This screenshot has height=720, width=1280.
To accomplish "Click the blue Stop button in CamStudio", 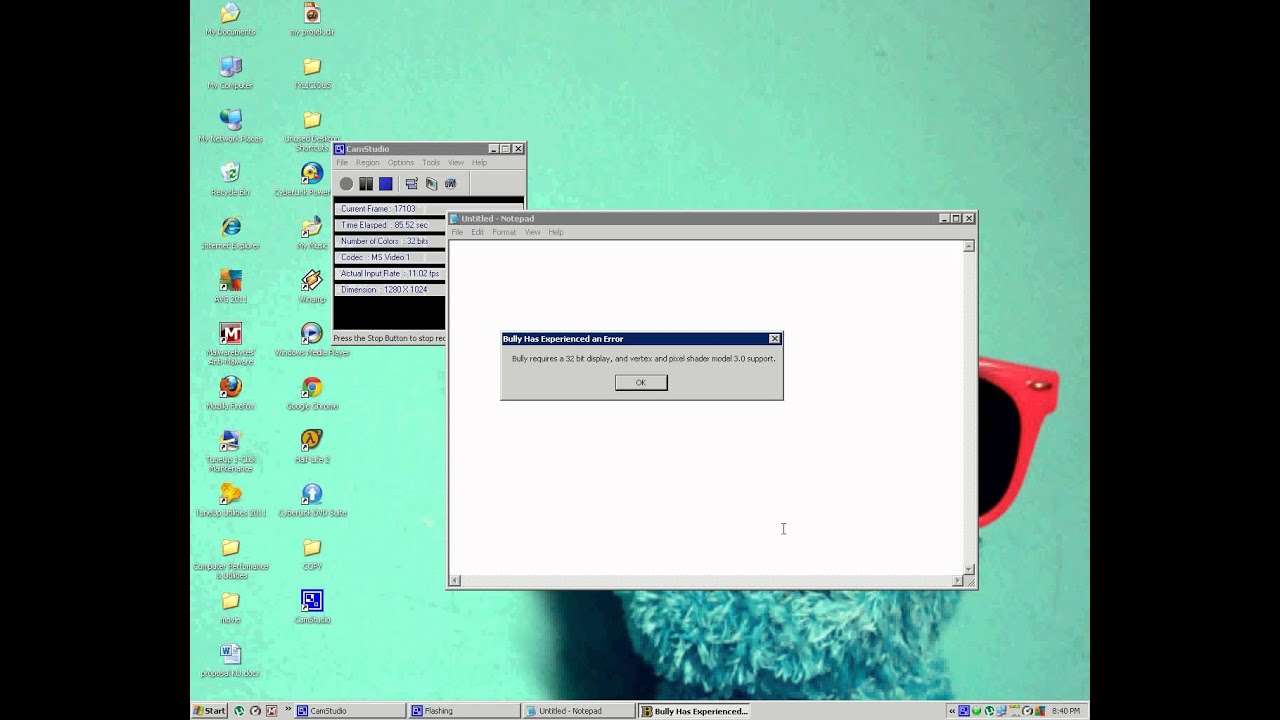I will [385, 184].
